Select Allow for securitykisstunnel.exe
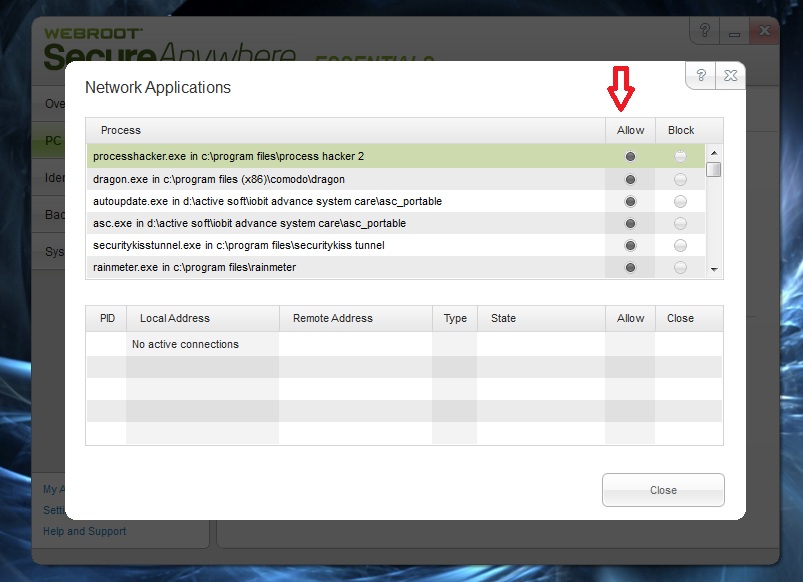This screenshot has width=803, height=582. click(630, 245)
